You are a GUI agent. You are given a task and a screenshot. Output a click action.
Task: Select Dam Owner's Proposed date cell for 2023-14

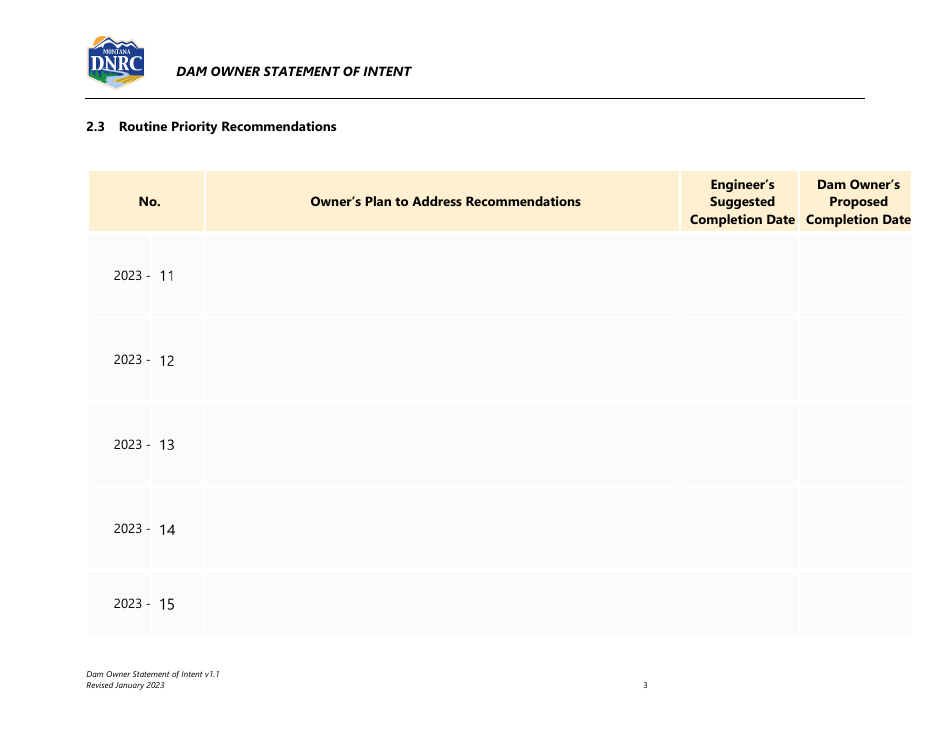point(855,529)
